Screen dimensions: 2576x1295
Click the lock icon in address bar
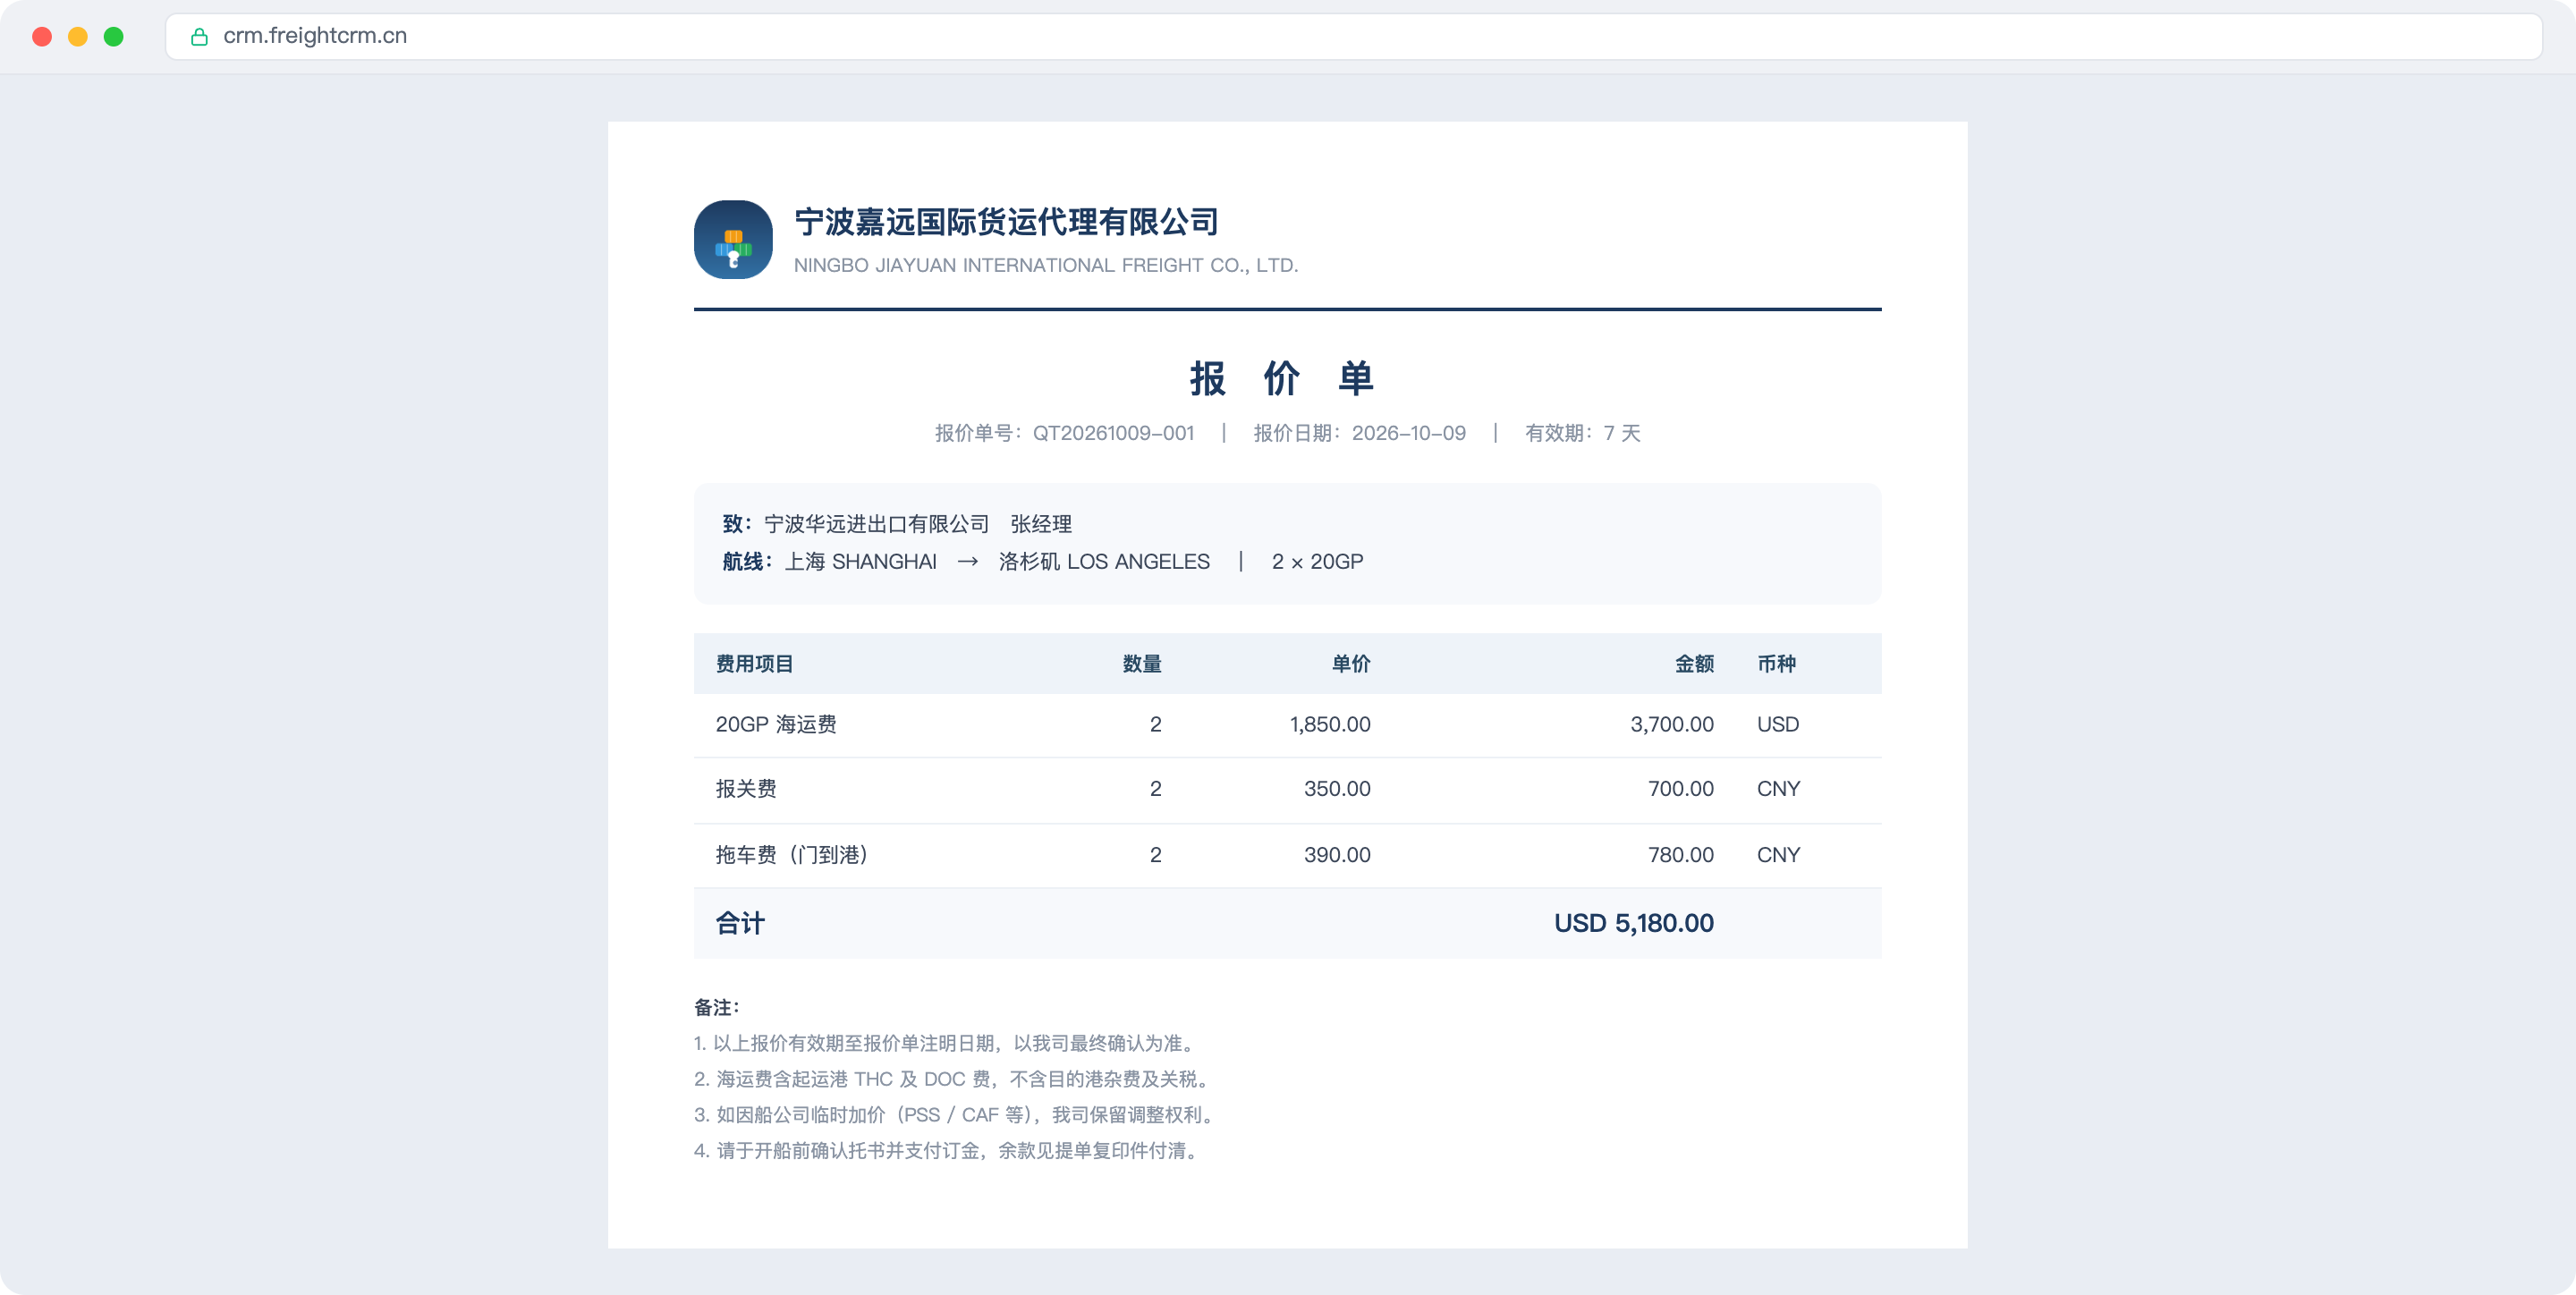pos(199,36)
